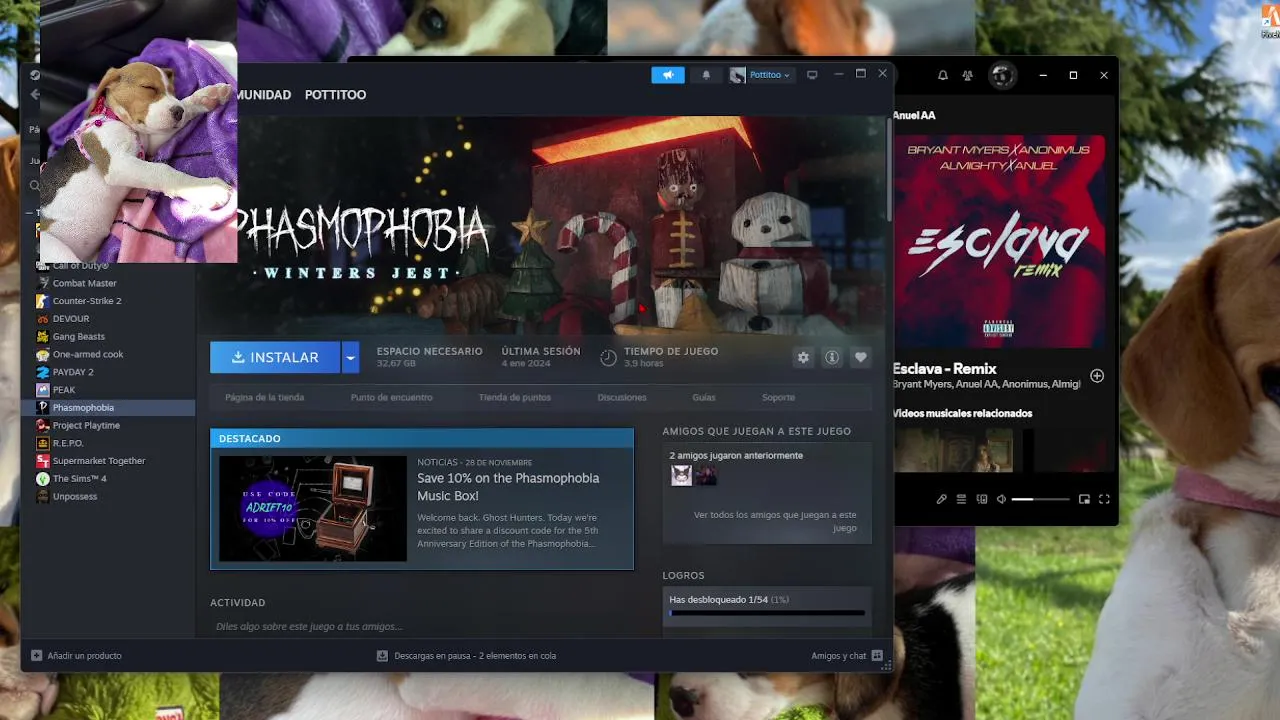
Task: Add Phasmophobia to favorites with heart
Action: click(860, 357)
